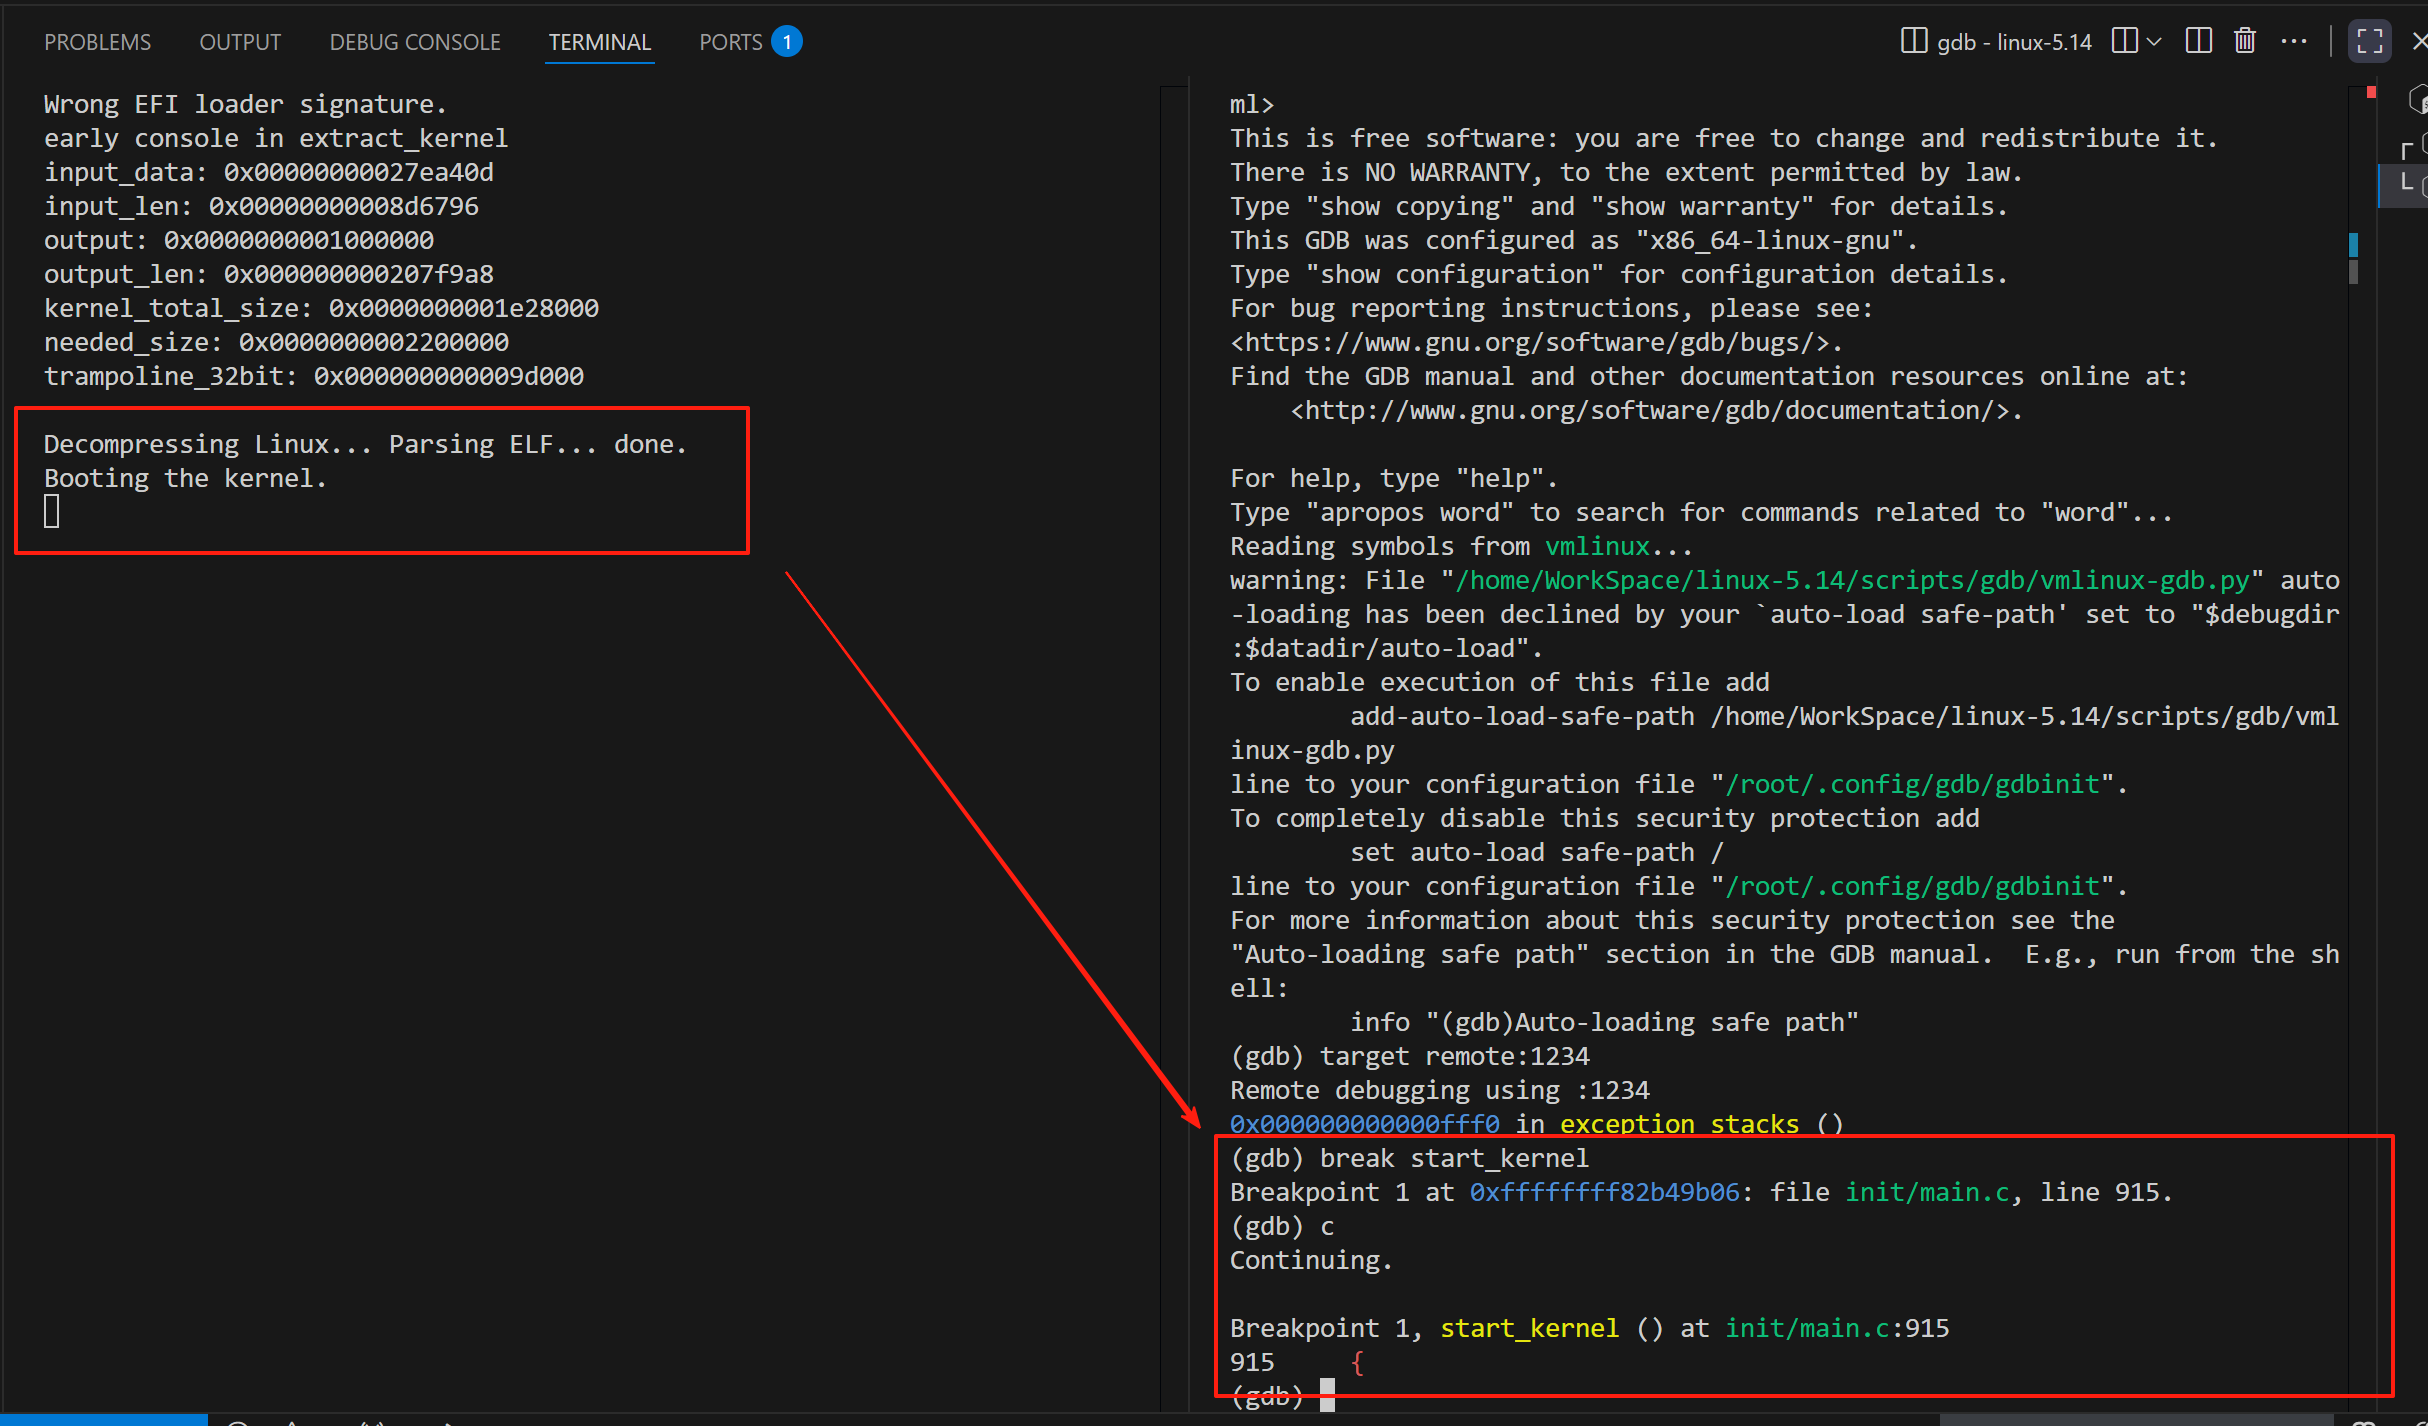
Task: Click the start_kernel function name in yellow
Action: coord(1529,1329)
